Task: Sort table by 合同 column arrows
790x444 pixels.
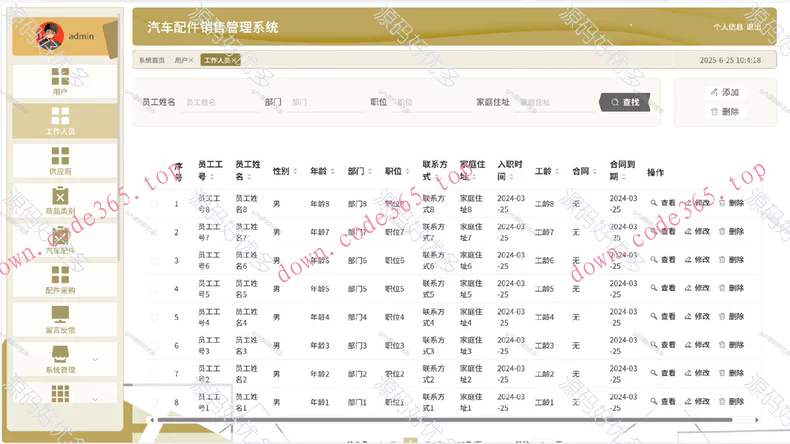Action: (595, 171)
